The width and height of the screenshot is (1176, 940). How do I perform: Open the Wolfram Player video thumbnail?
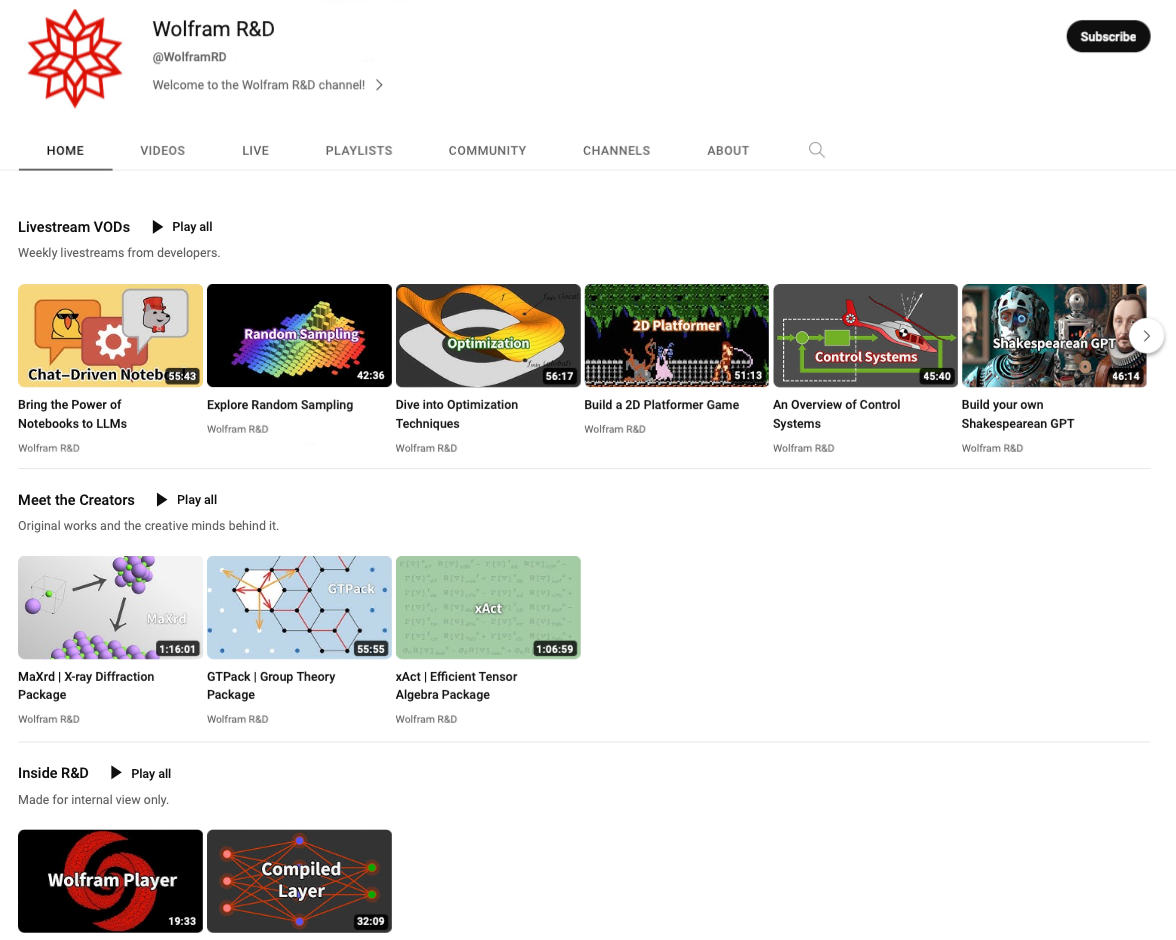[x=110, y=881]
